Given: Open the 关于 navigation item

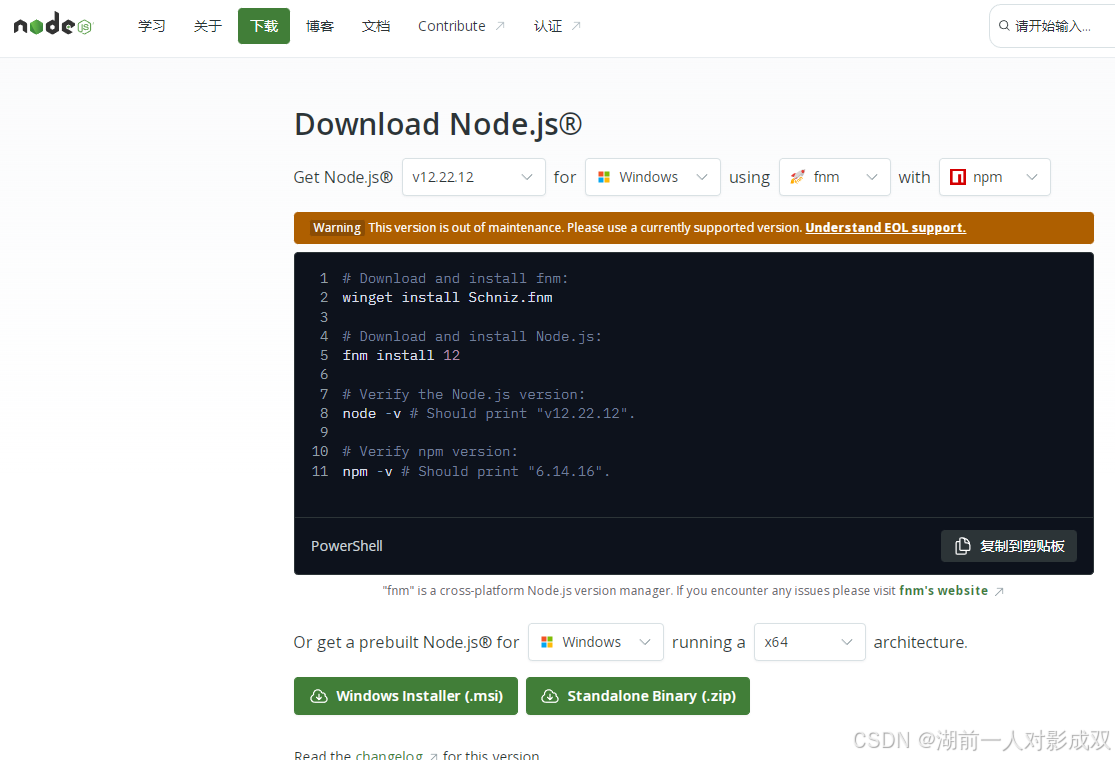Looking at the screenshot, I should 208,26.
